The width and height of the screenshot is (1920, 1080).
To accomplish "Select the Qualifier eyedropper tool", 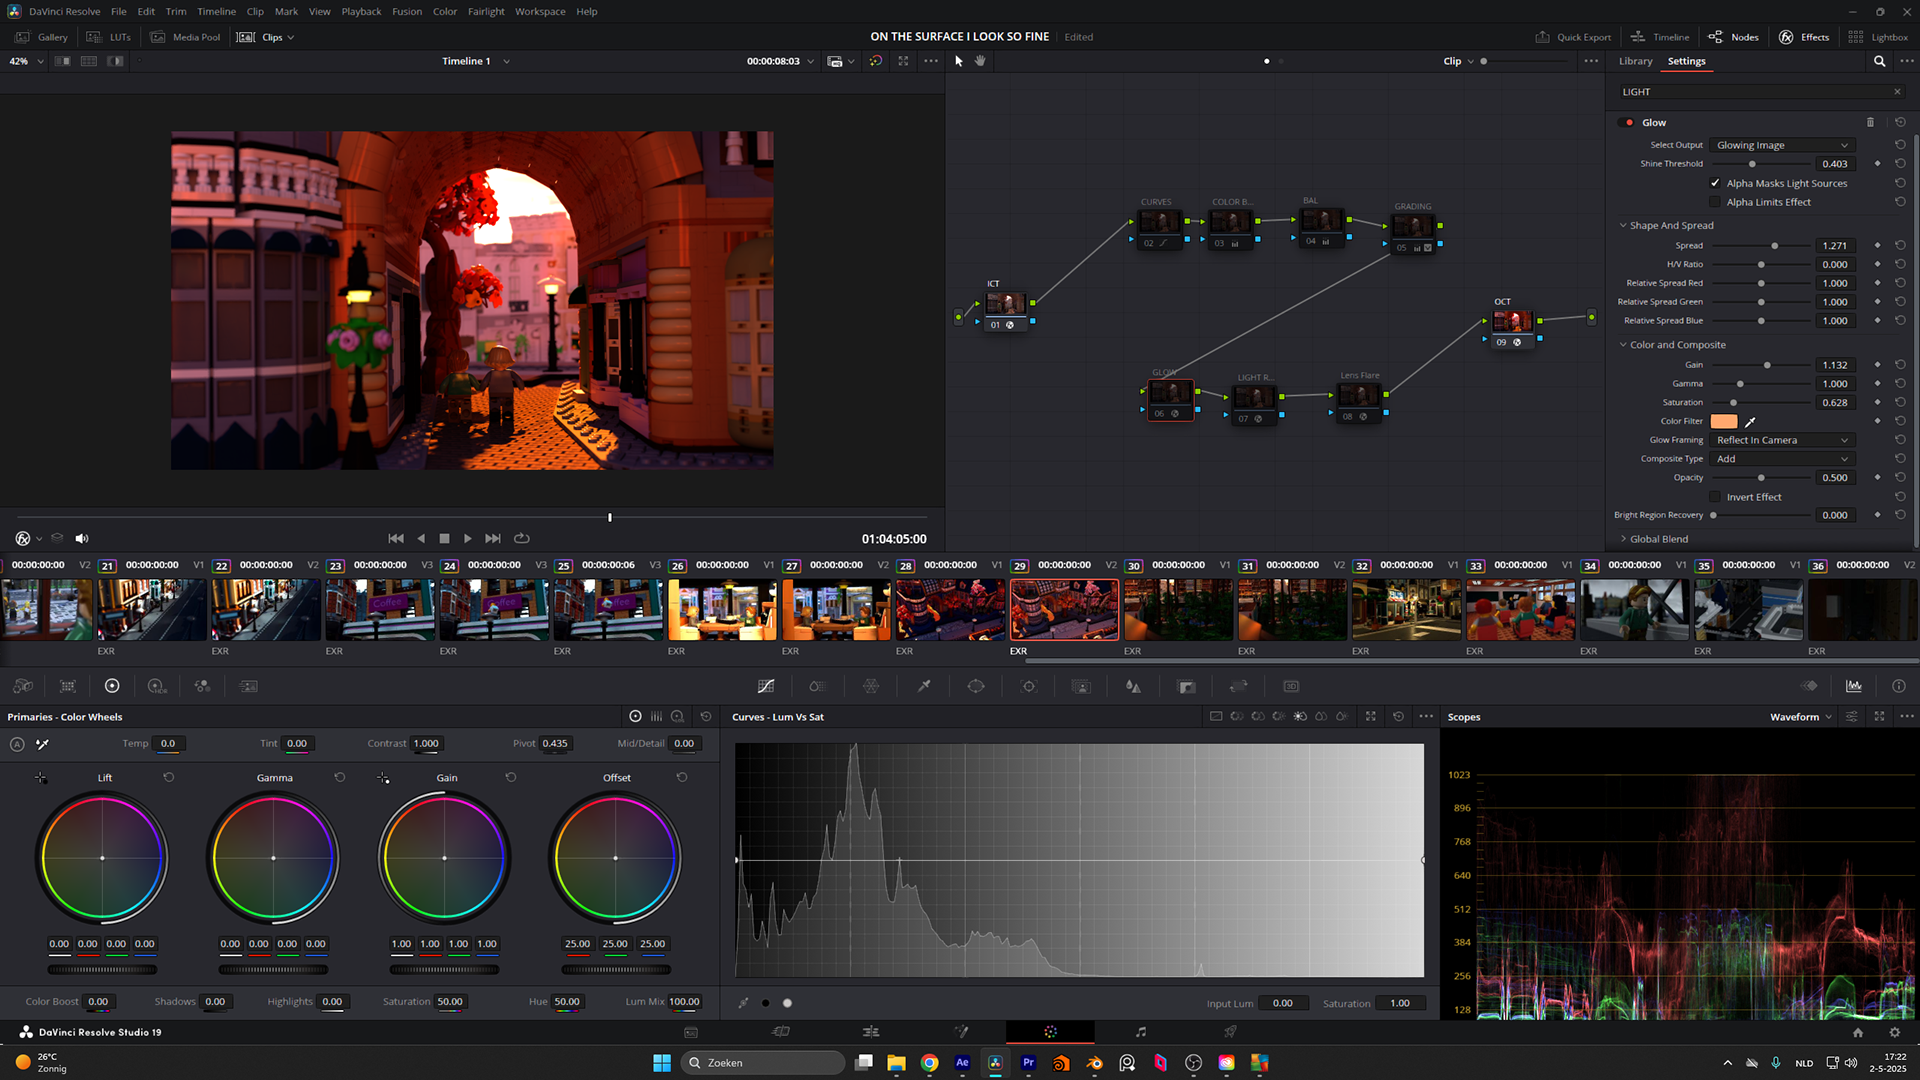I will (924, 686).
